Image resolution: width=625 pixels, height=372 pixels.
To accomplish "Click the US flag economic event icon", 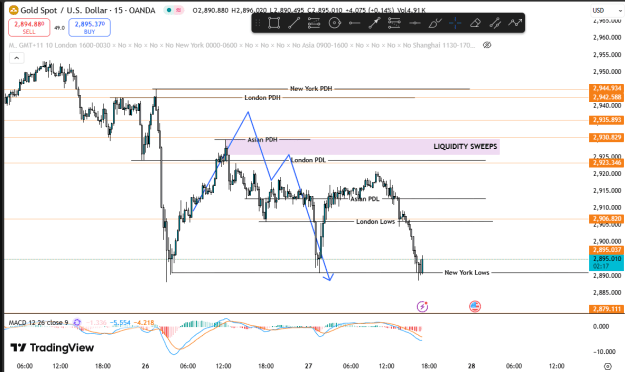I will (x=475, y=306).
